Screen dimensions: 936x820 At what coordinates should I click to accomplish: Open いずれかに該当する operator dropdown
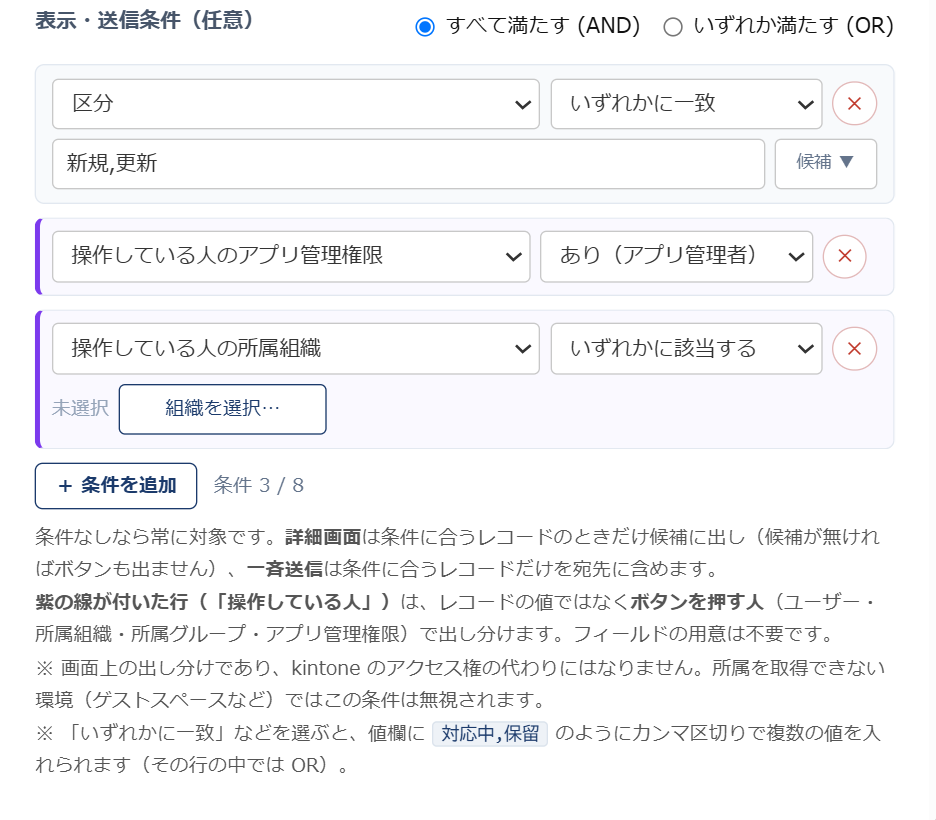(686, 349)
